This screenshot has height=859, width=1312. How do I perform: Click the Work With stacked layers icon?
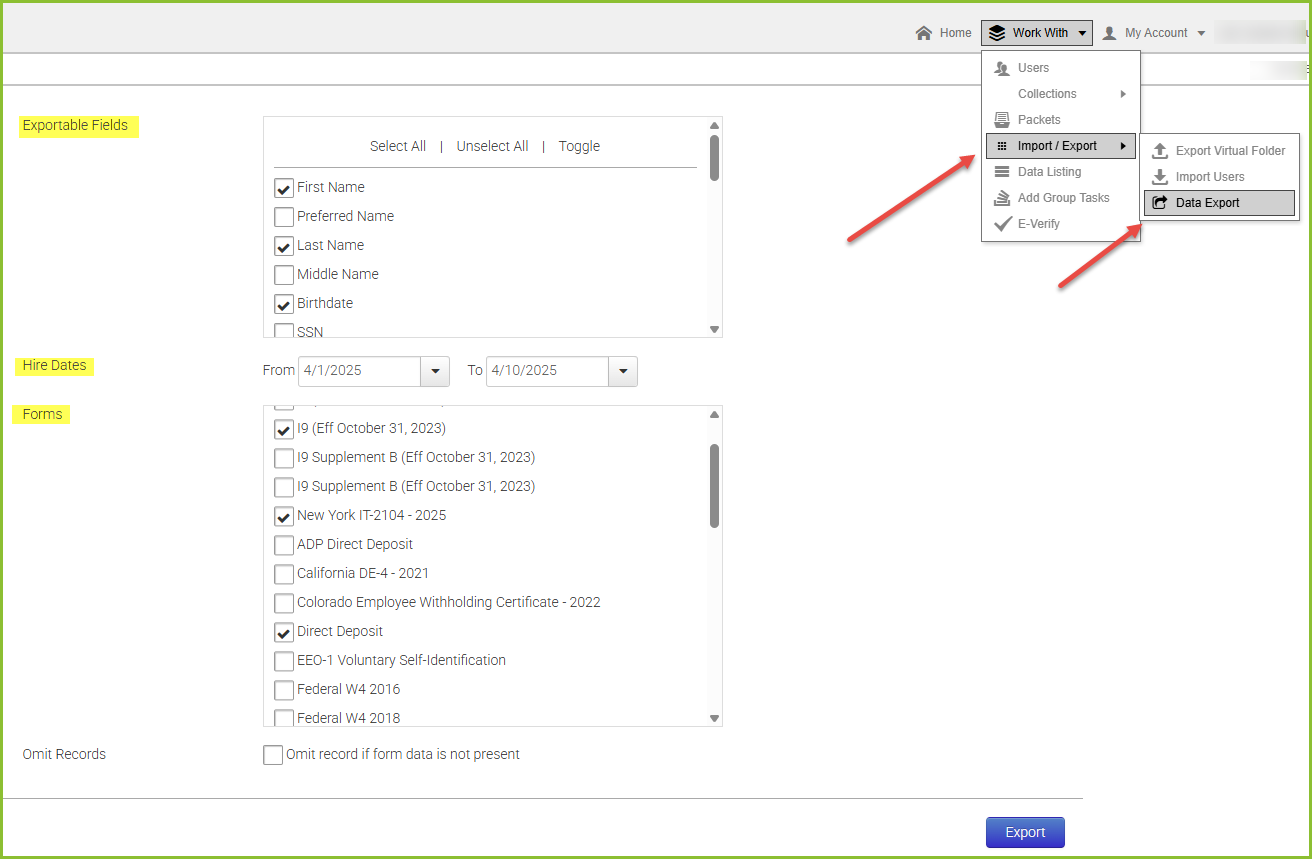point(996,33)
